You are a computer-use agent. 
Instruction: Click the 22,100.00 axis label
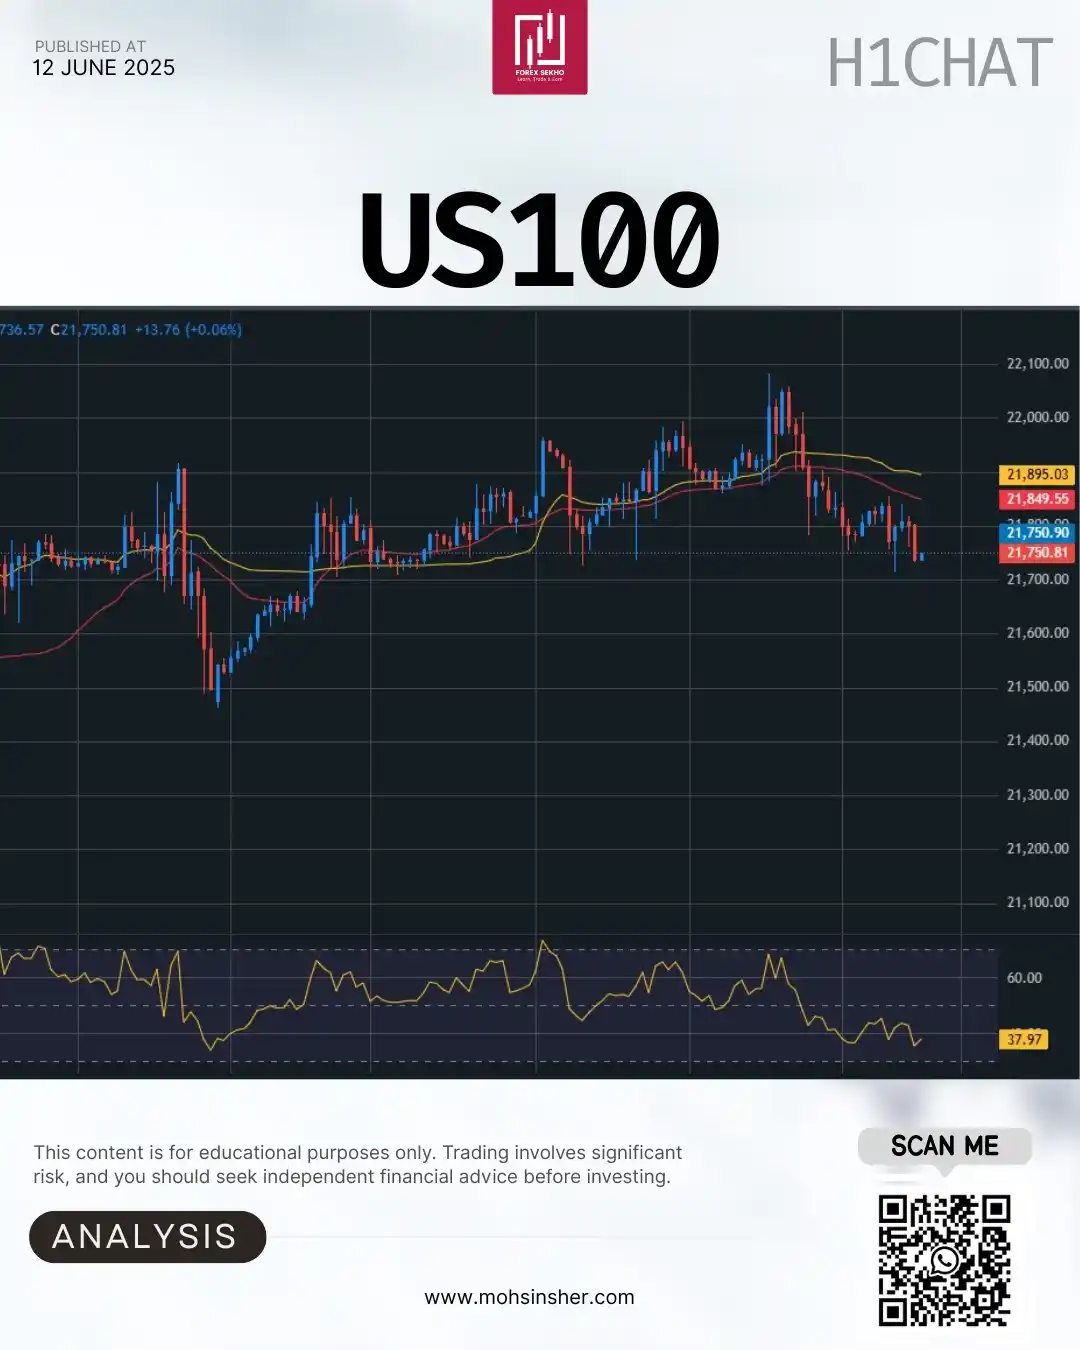1037,363
